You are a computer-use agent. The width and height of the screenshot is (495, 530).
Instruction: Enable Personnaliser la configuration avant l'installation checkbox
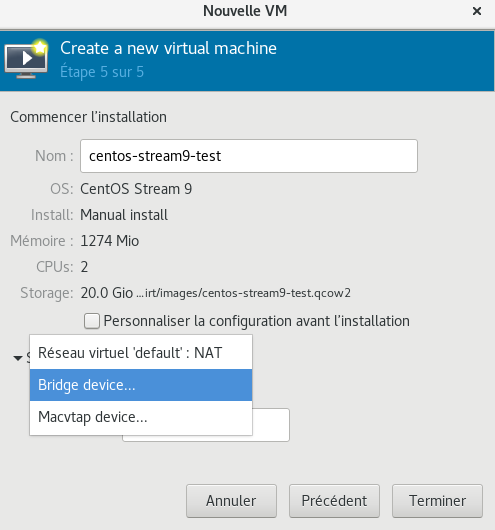(92, 321)
